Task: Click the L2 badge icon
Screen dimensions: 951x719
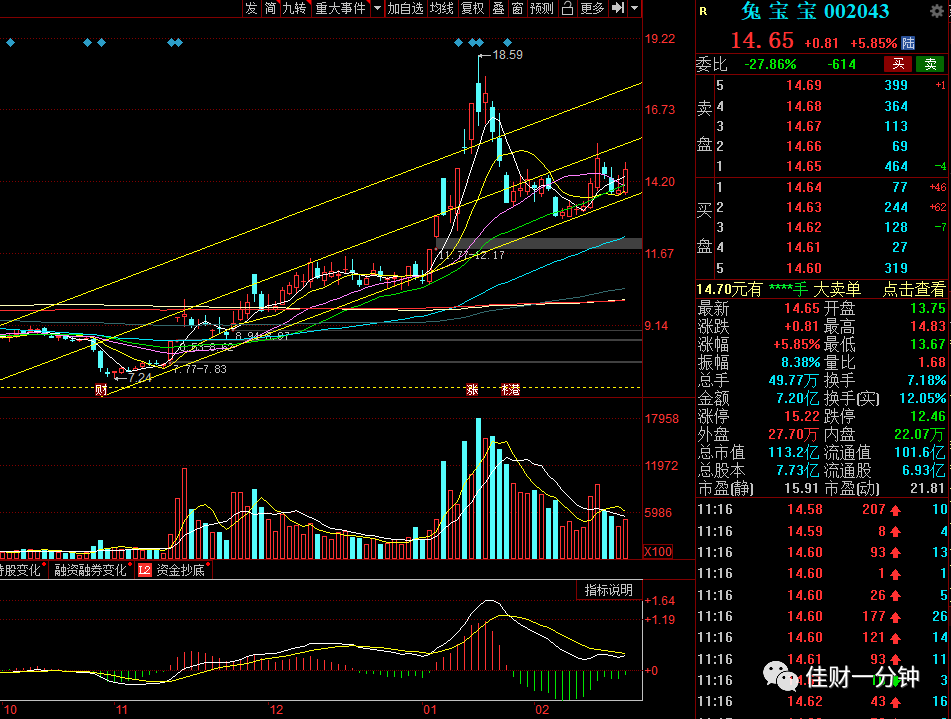Action: pos(144,570)
